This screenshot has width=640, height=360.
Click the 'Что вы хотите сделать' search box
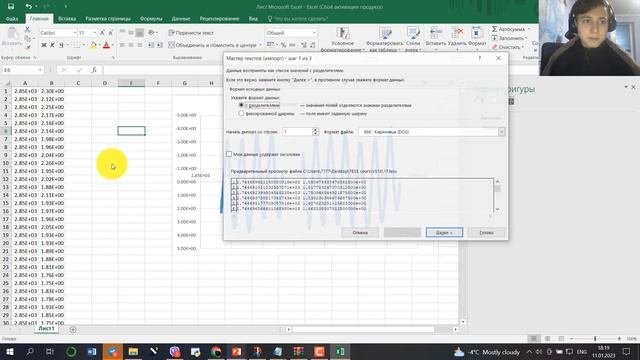pos(301,19)
